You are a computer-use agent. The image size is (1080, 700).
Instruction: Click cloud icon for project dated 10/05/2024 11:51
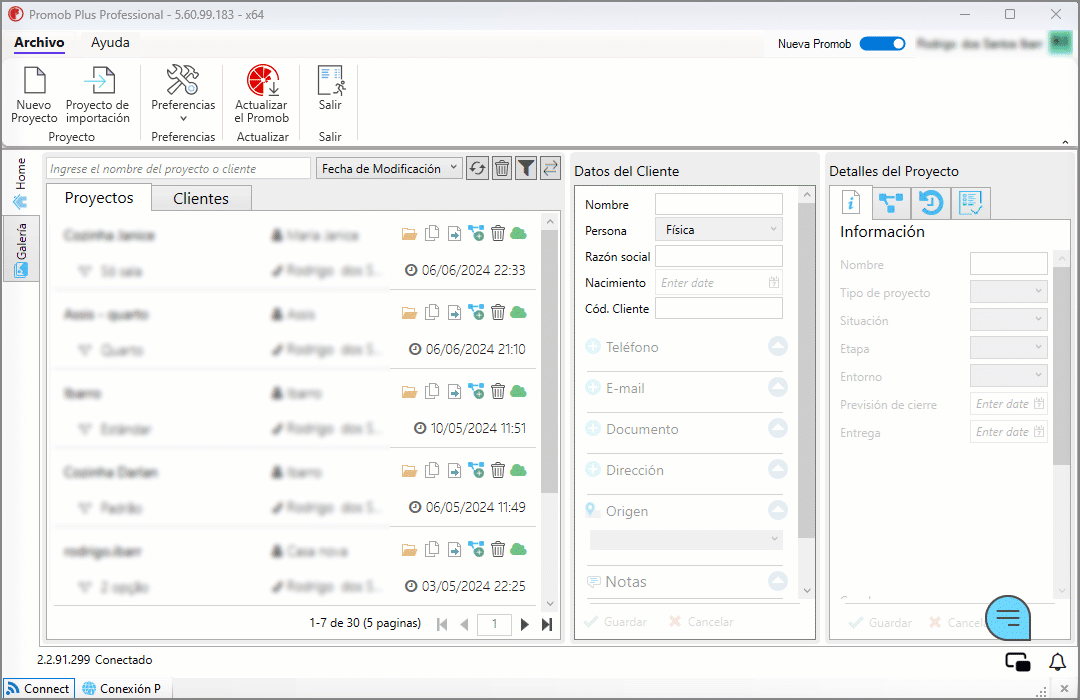point(519,391)
